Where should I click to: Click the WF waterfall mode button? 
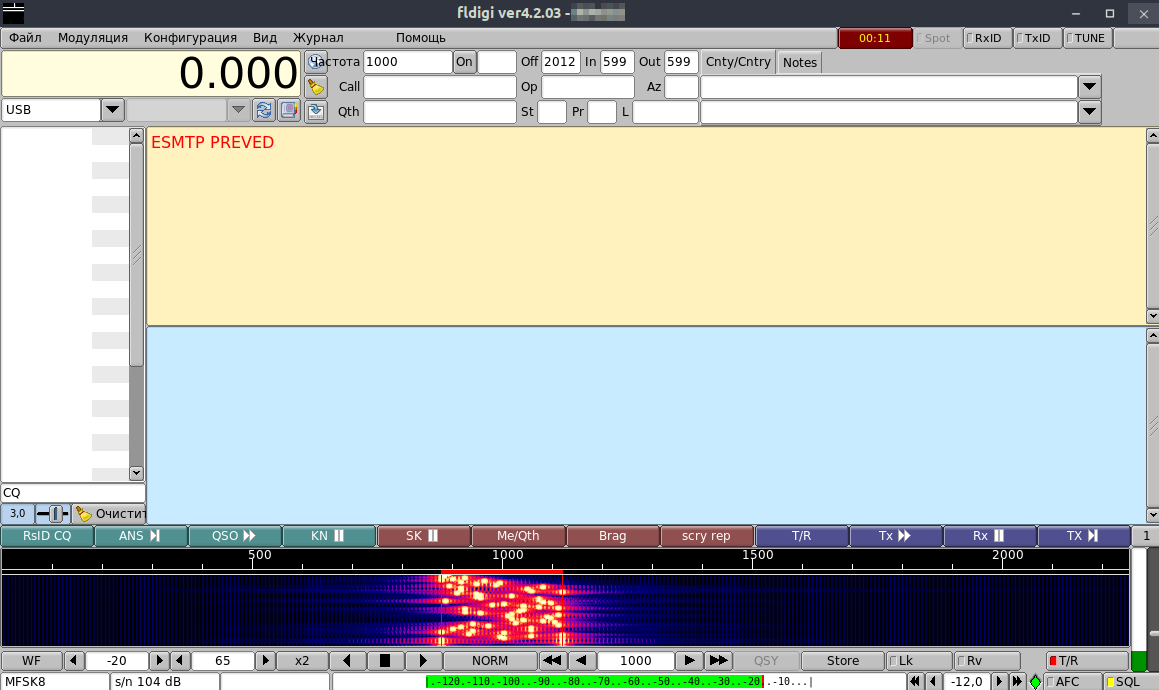[32, 660]
